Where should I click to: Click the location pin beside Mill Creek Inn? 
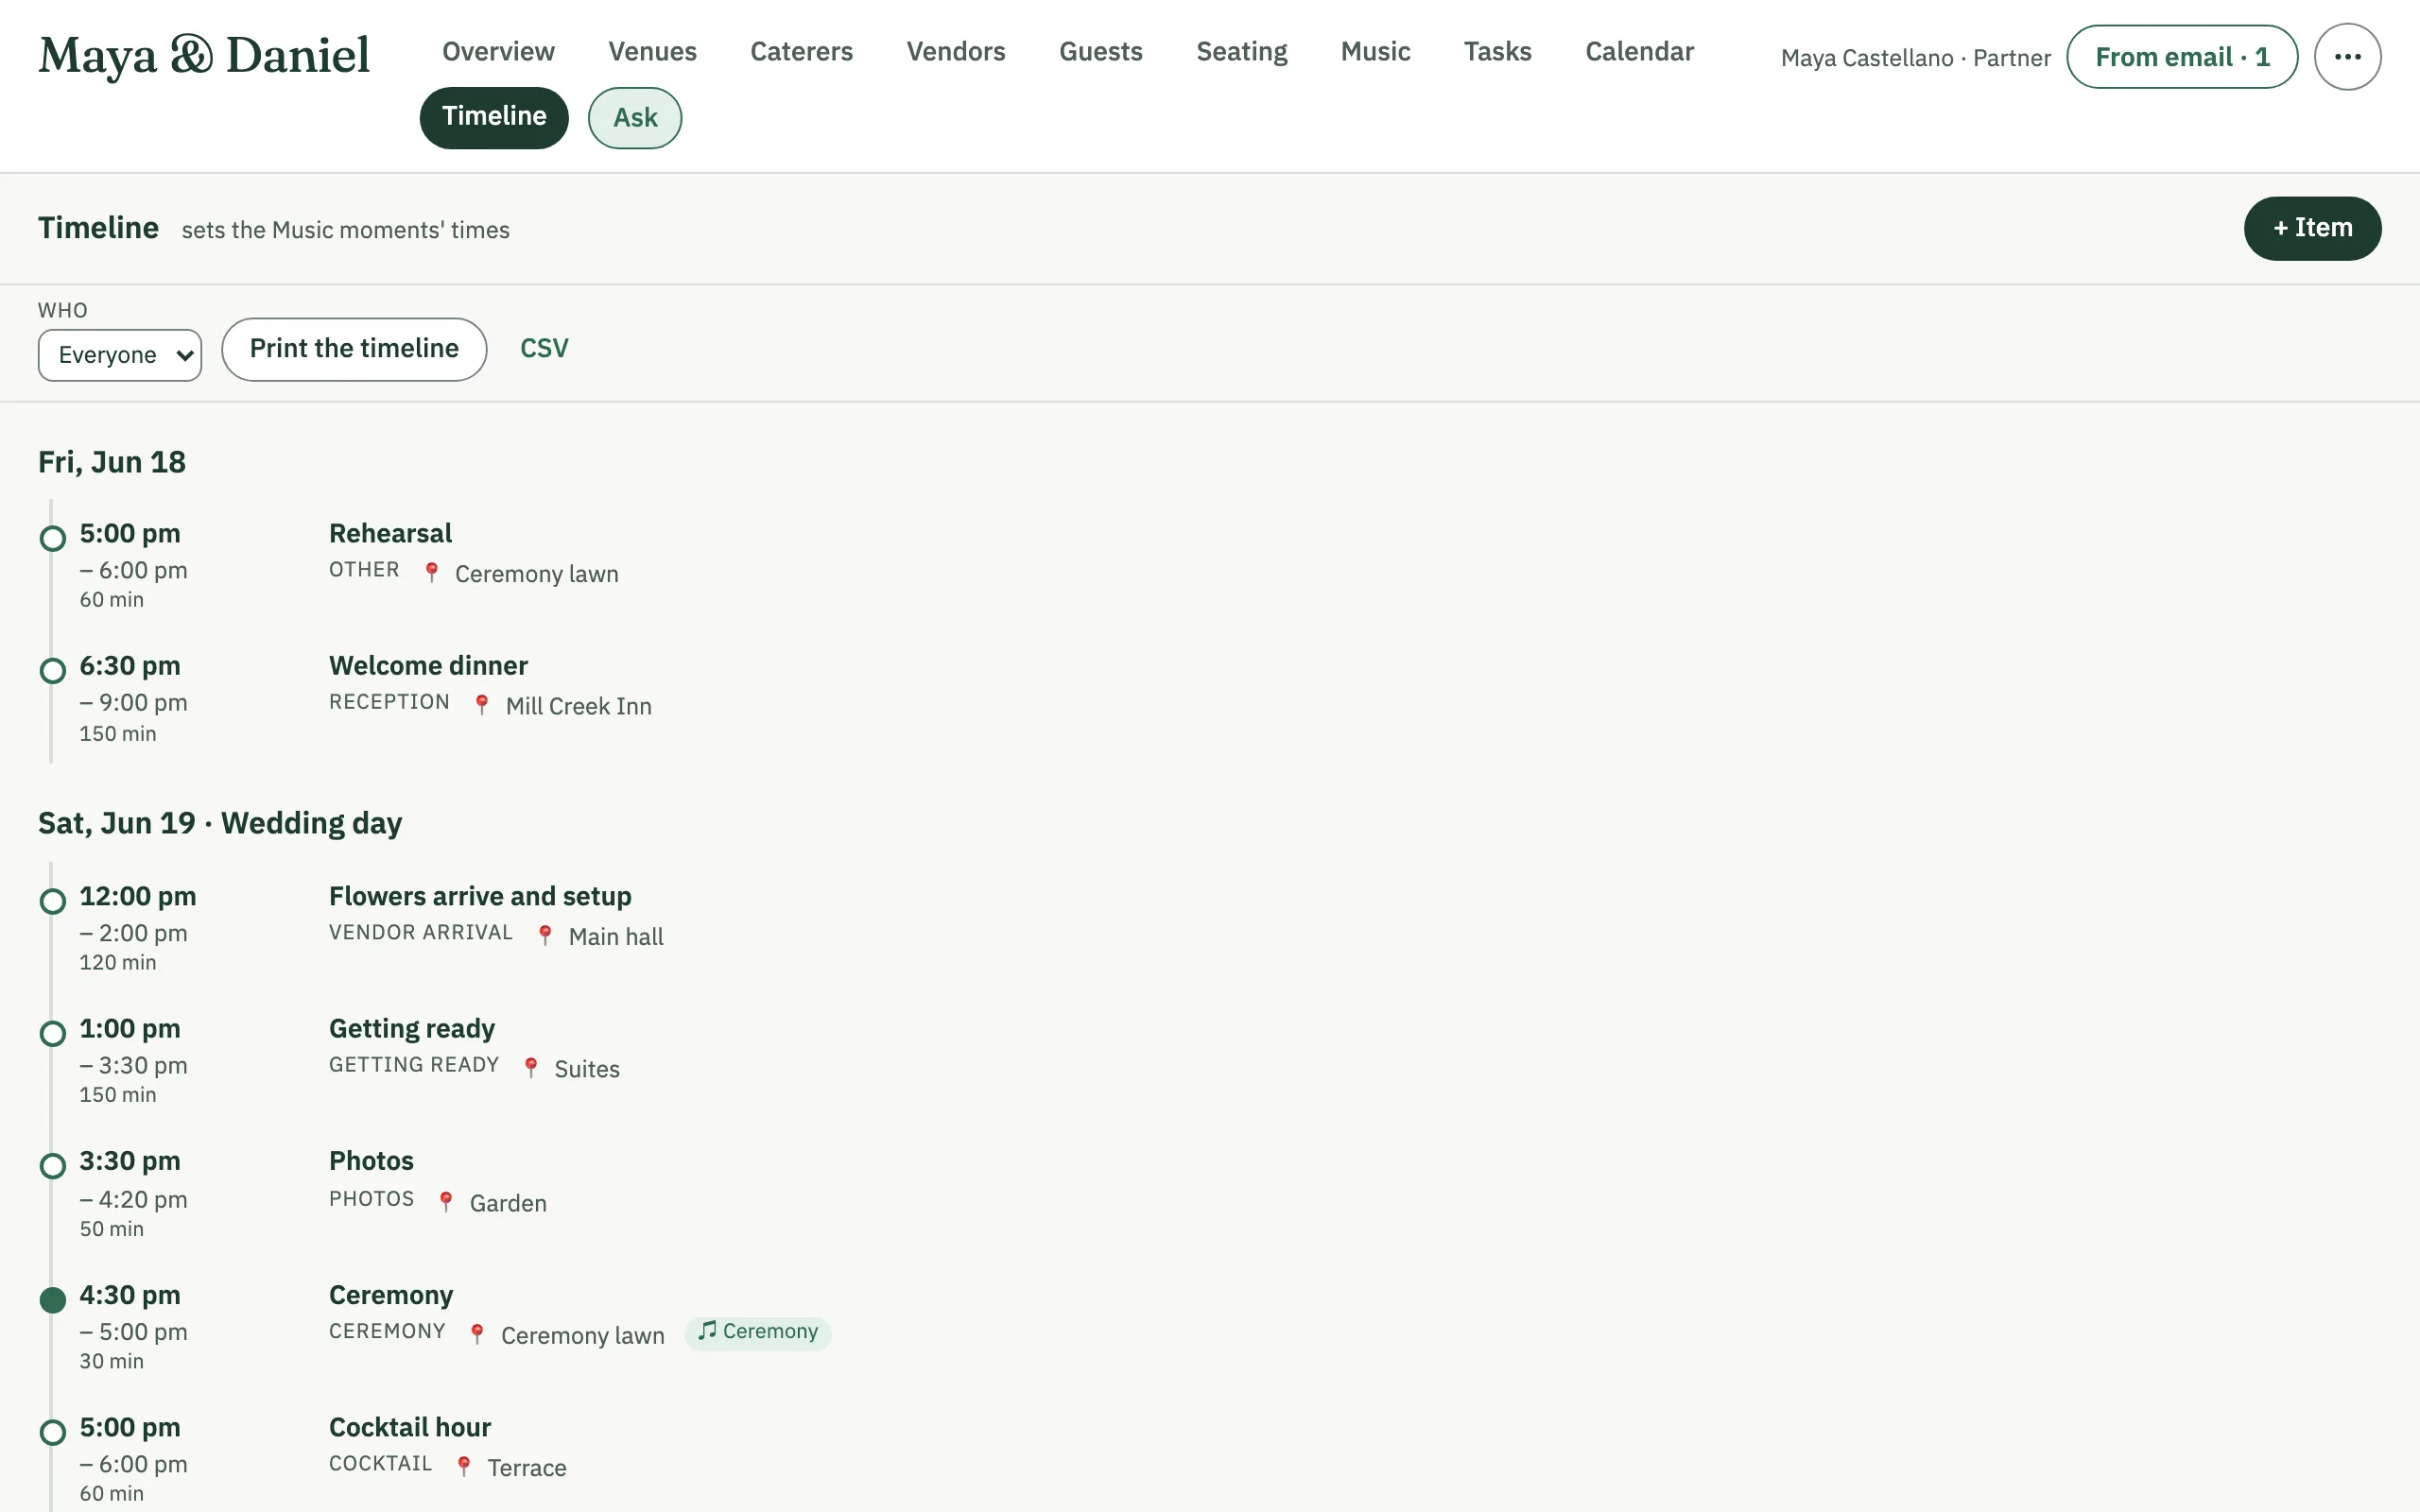(482, 705)
